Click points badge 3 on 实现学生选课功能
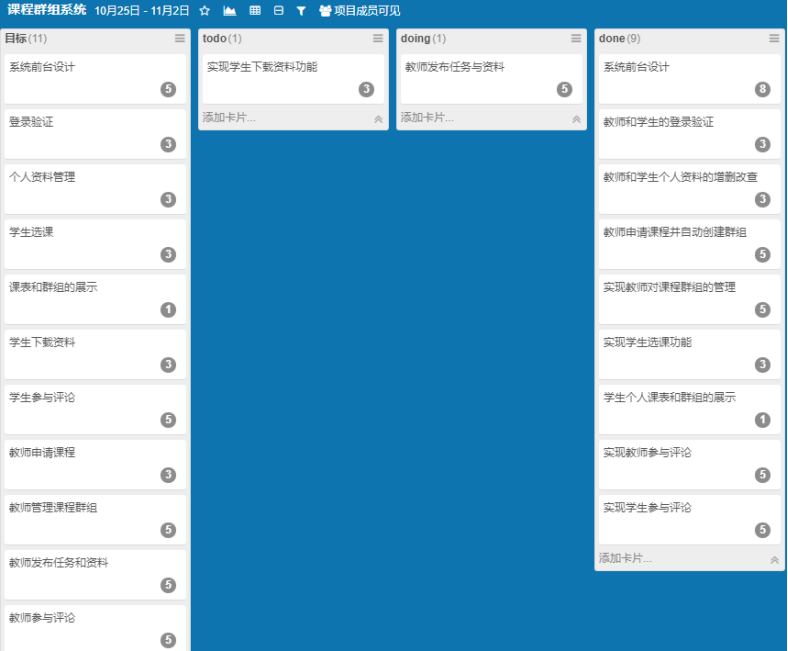Viewport: 788px width, 651px height. pyautogui.click(x=762, y=365)
